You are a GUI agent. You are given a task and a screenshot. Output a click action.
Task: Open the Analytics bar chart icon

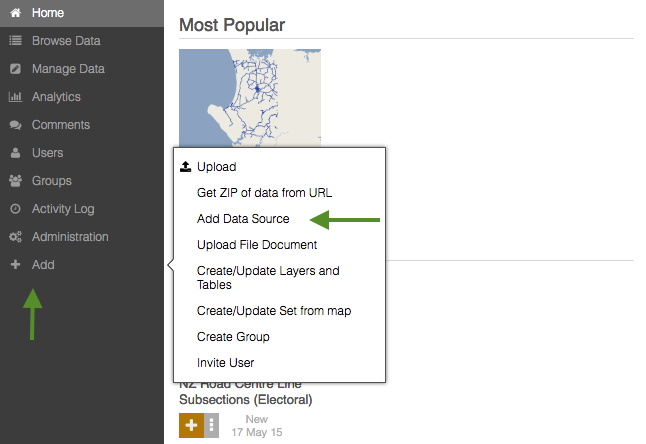[x=15, y=97]
